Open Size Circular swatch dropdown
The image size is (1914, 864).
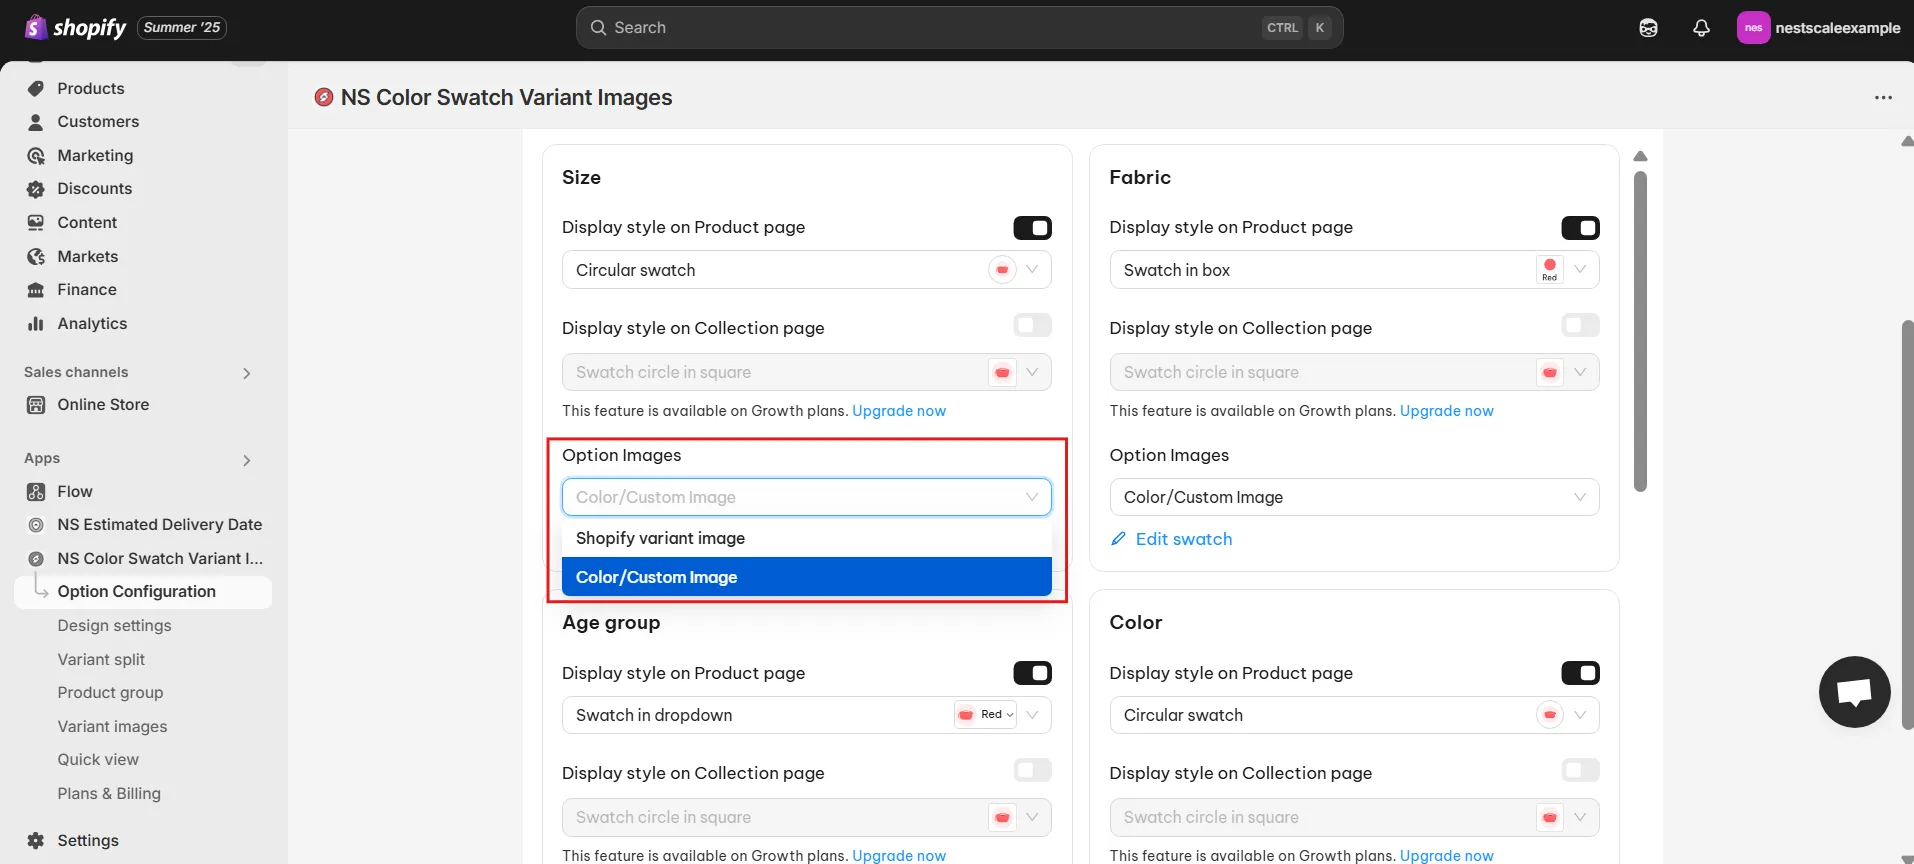pyautogui.click(x=806, y=270)
